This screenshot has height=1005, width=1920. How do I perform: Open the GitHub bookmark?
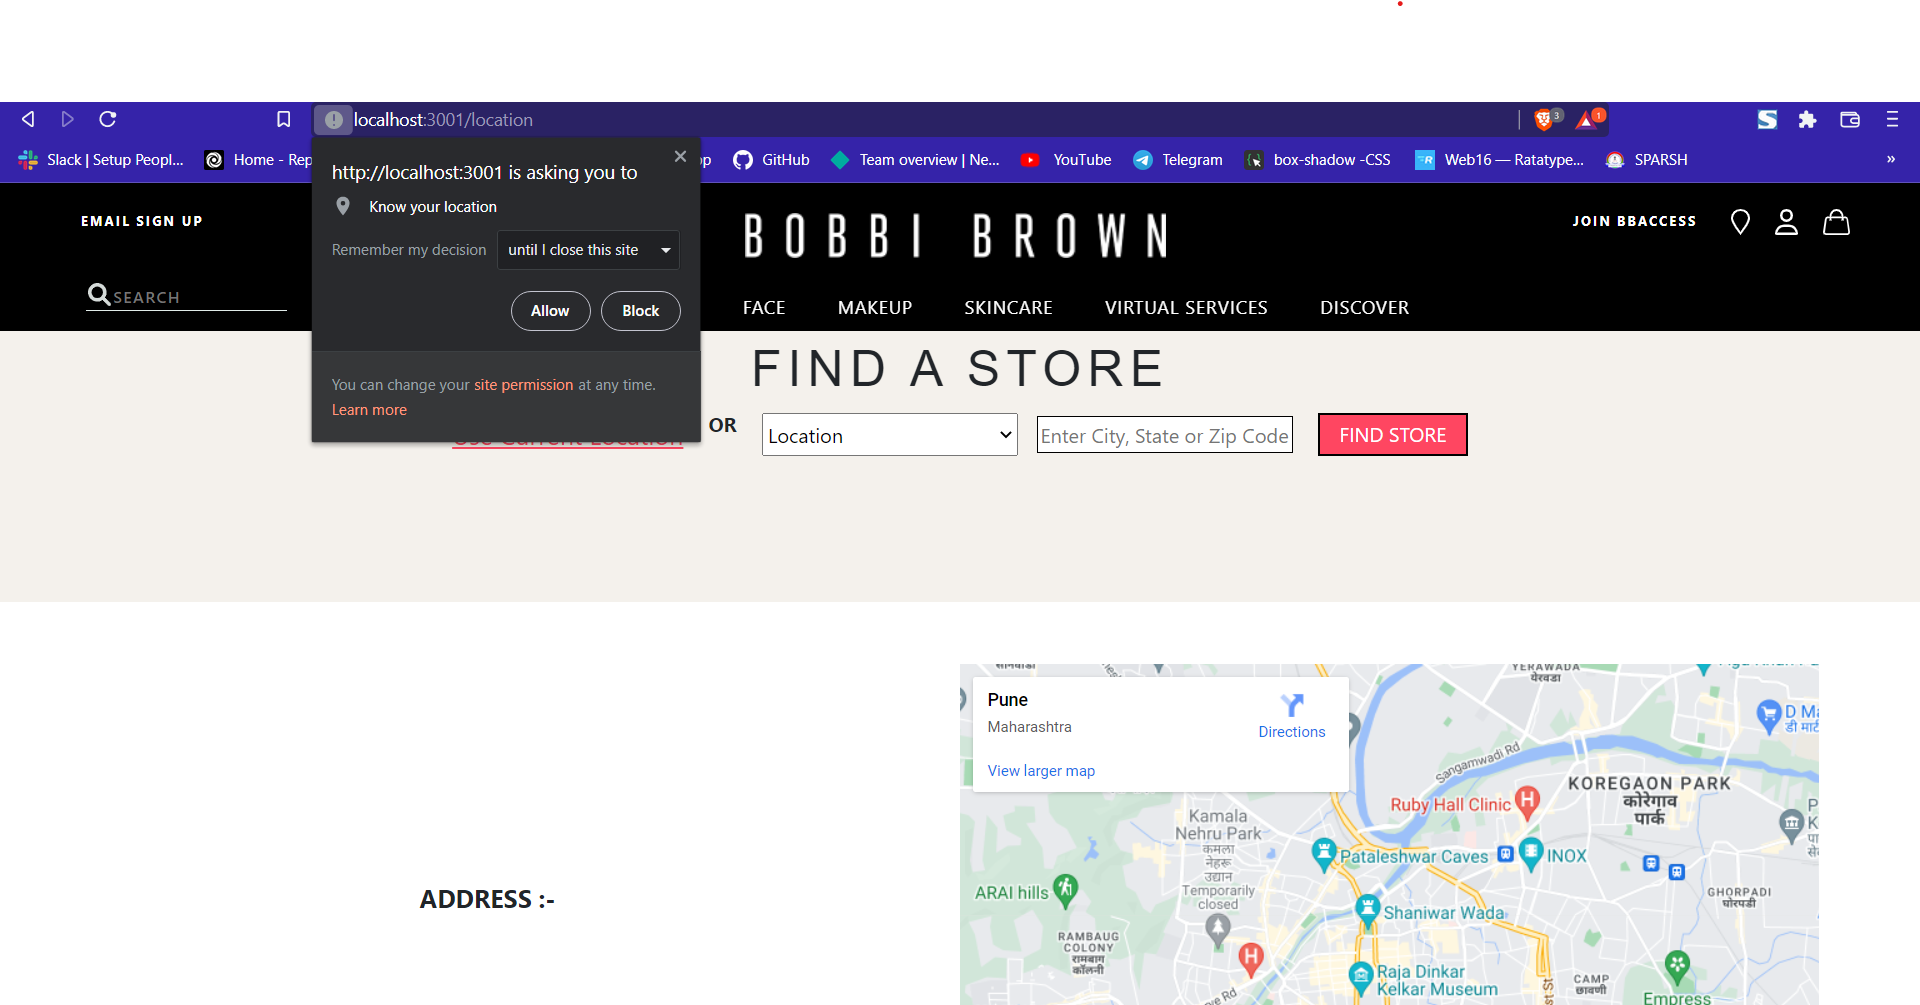(x=771, y=160)
